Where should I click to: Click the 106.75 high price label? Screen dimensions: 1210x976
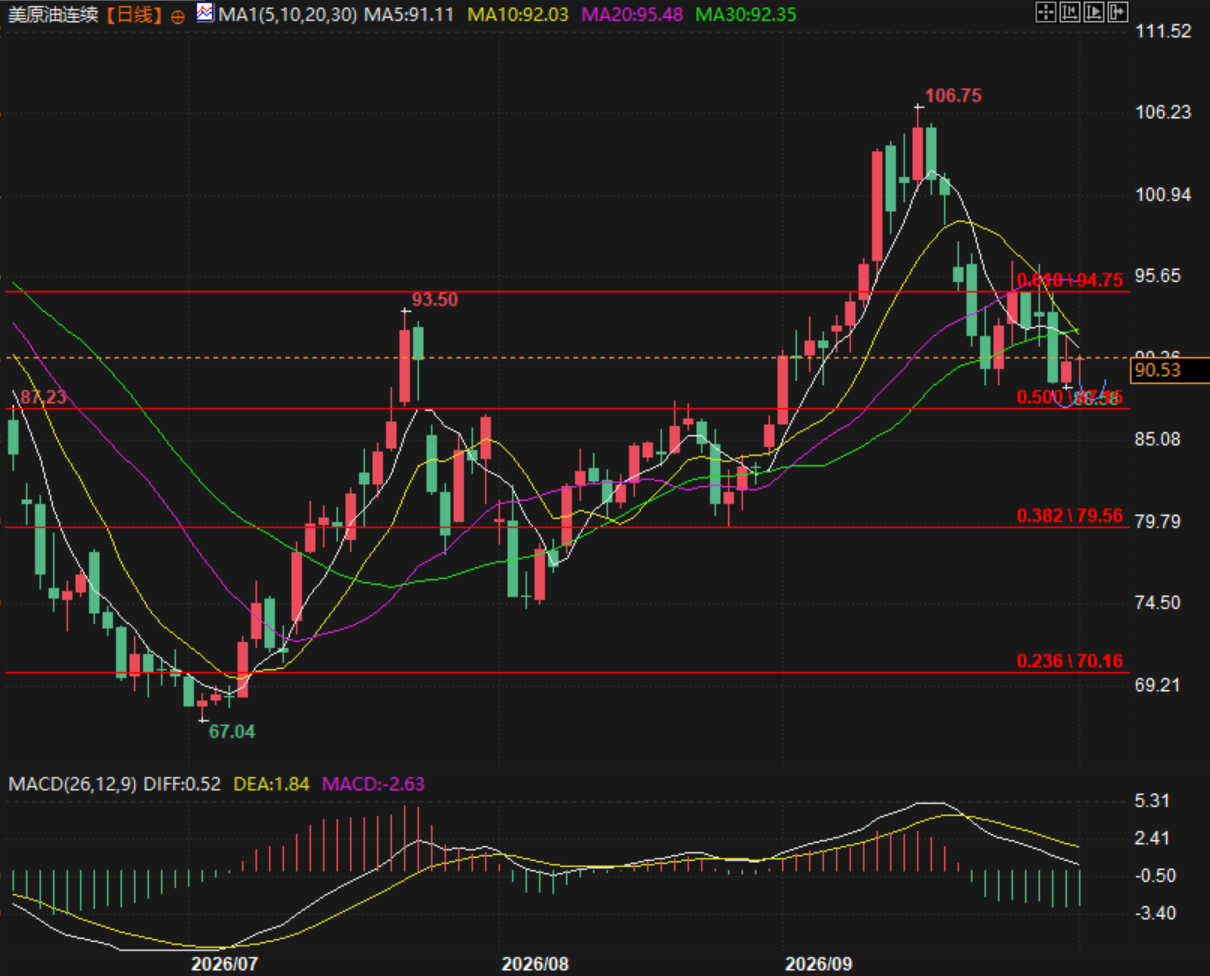[x=953, y=96]
